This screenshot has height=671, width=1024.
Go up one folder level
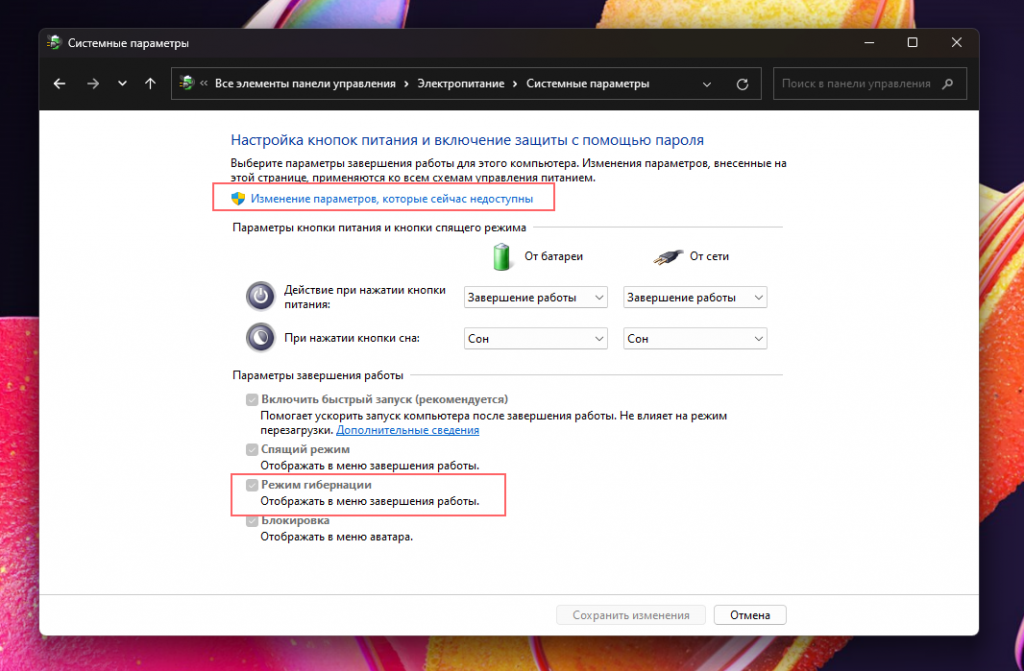(150, 84)
